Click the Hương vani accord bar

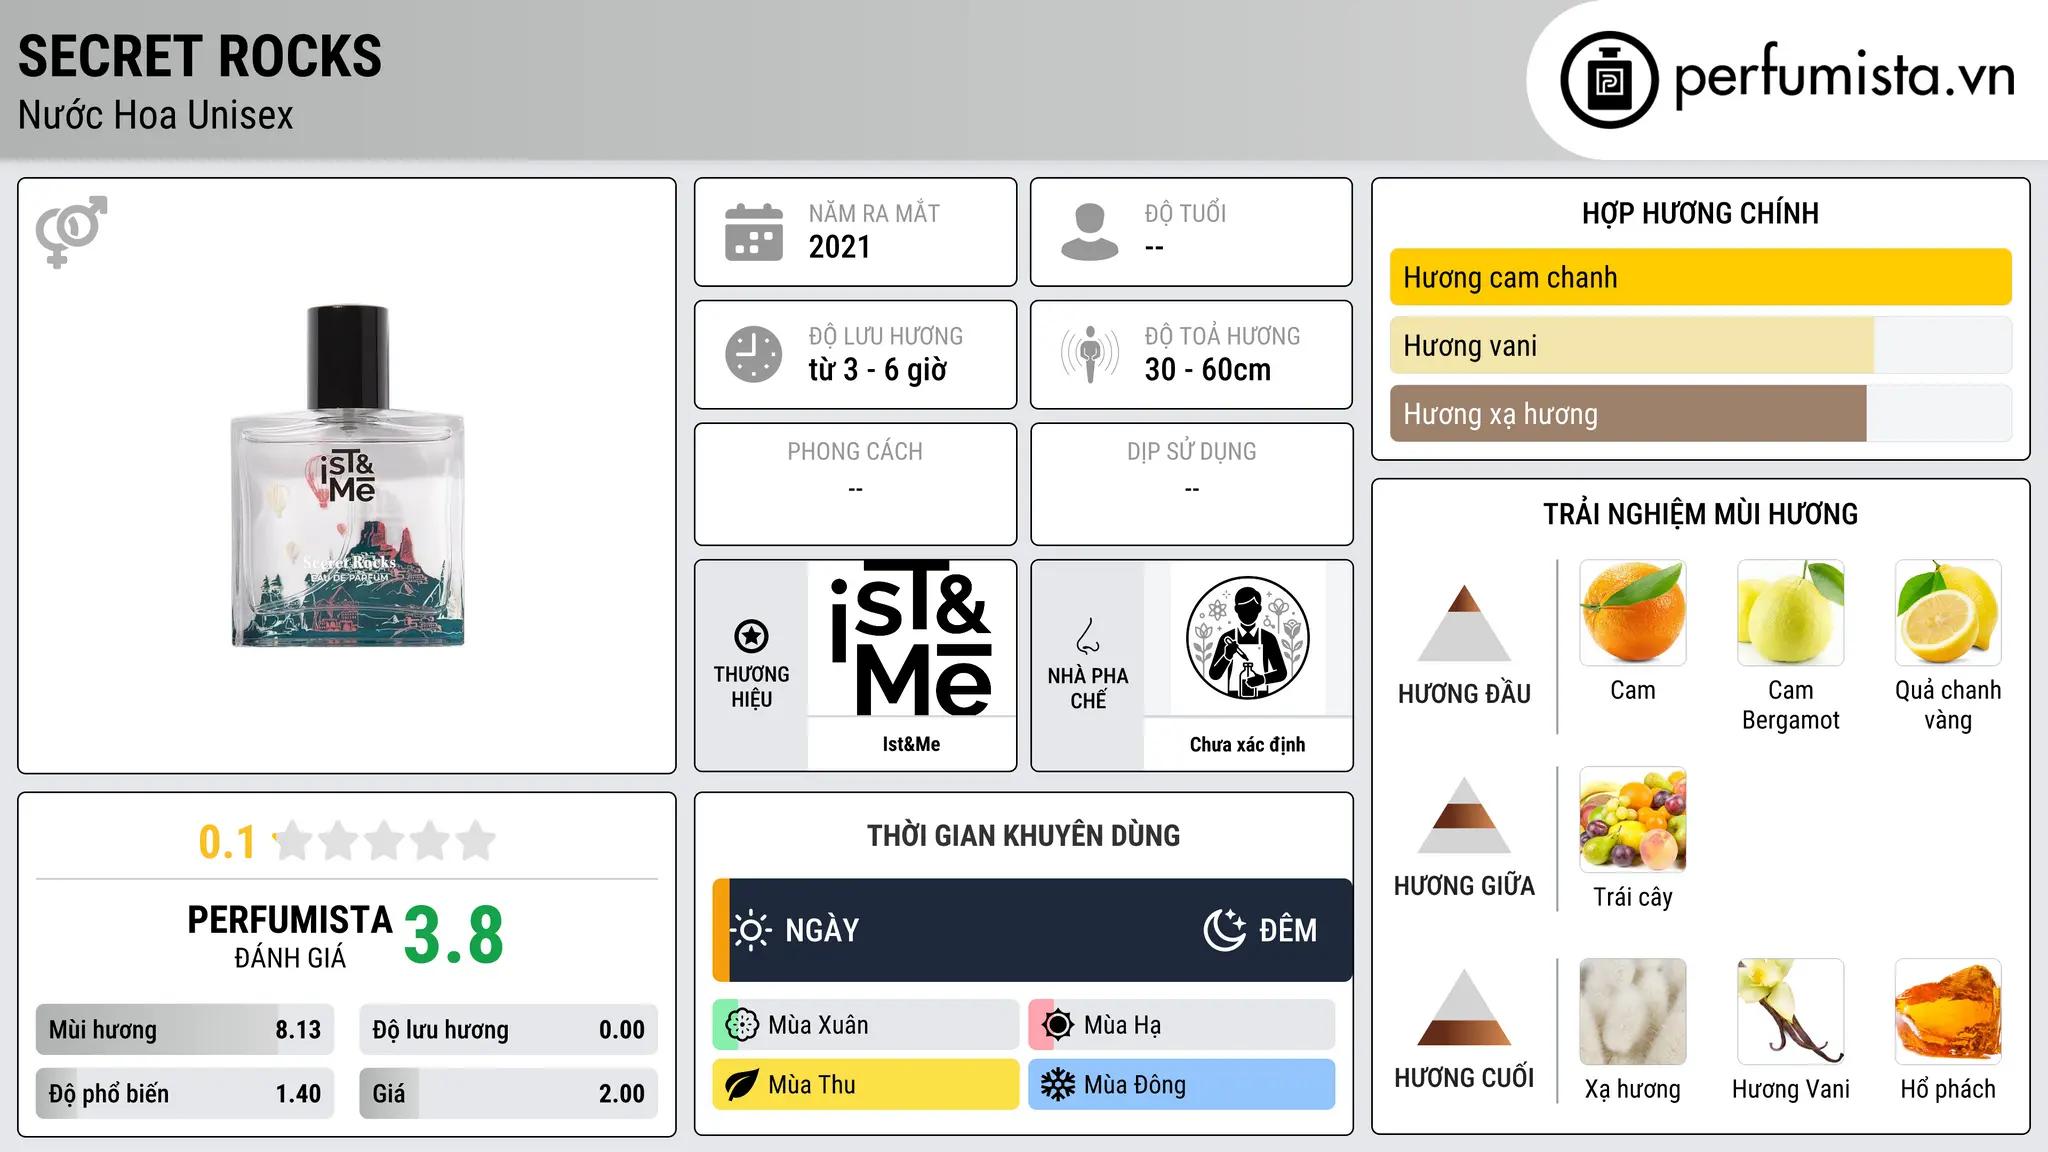point(1700,345)
